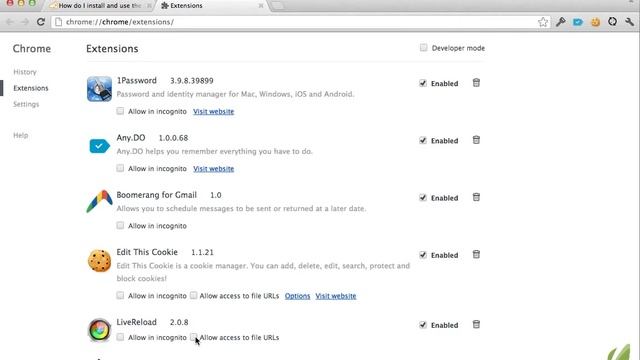
Task: Click the LiveReload extension name
Action: point(136,322)
